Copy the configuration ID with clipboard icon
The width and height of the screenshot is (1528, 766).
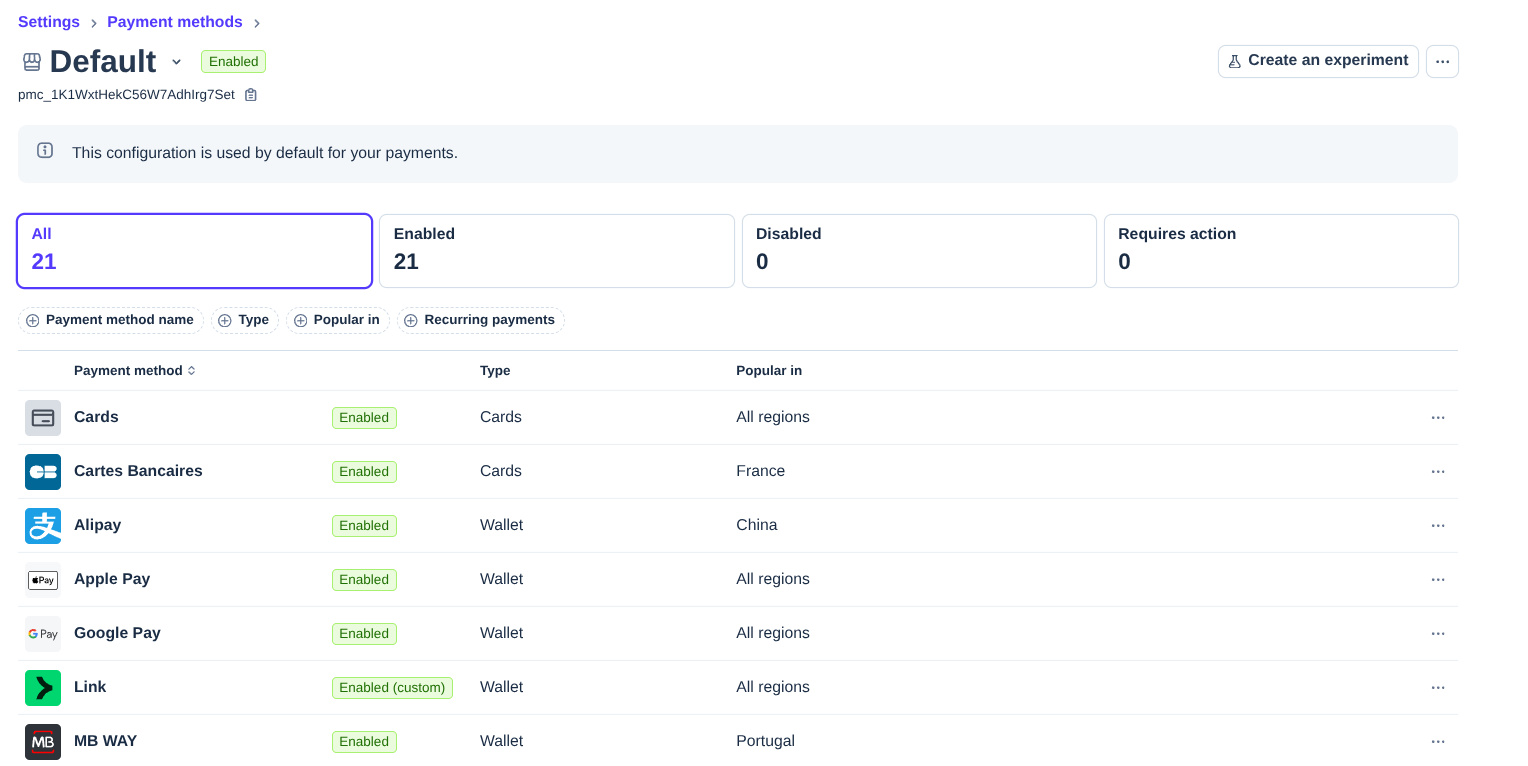[251, 95]
